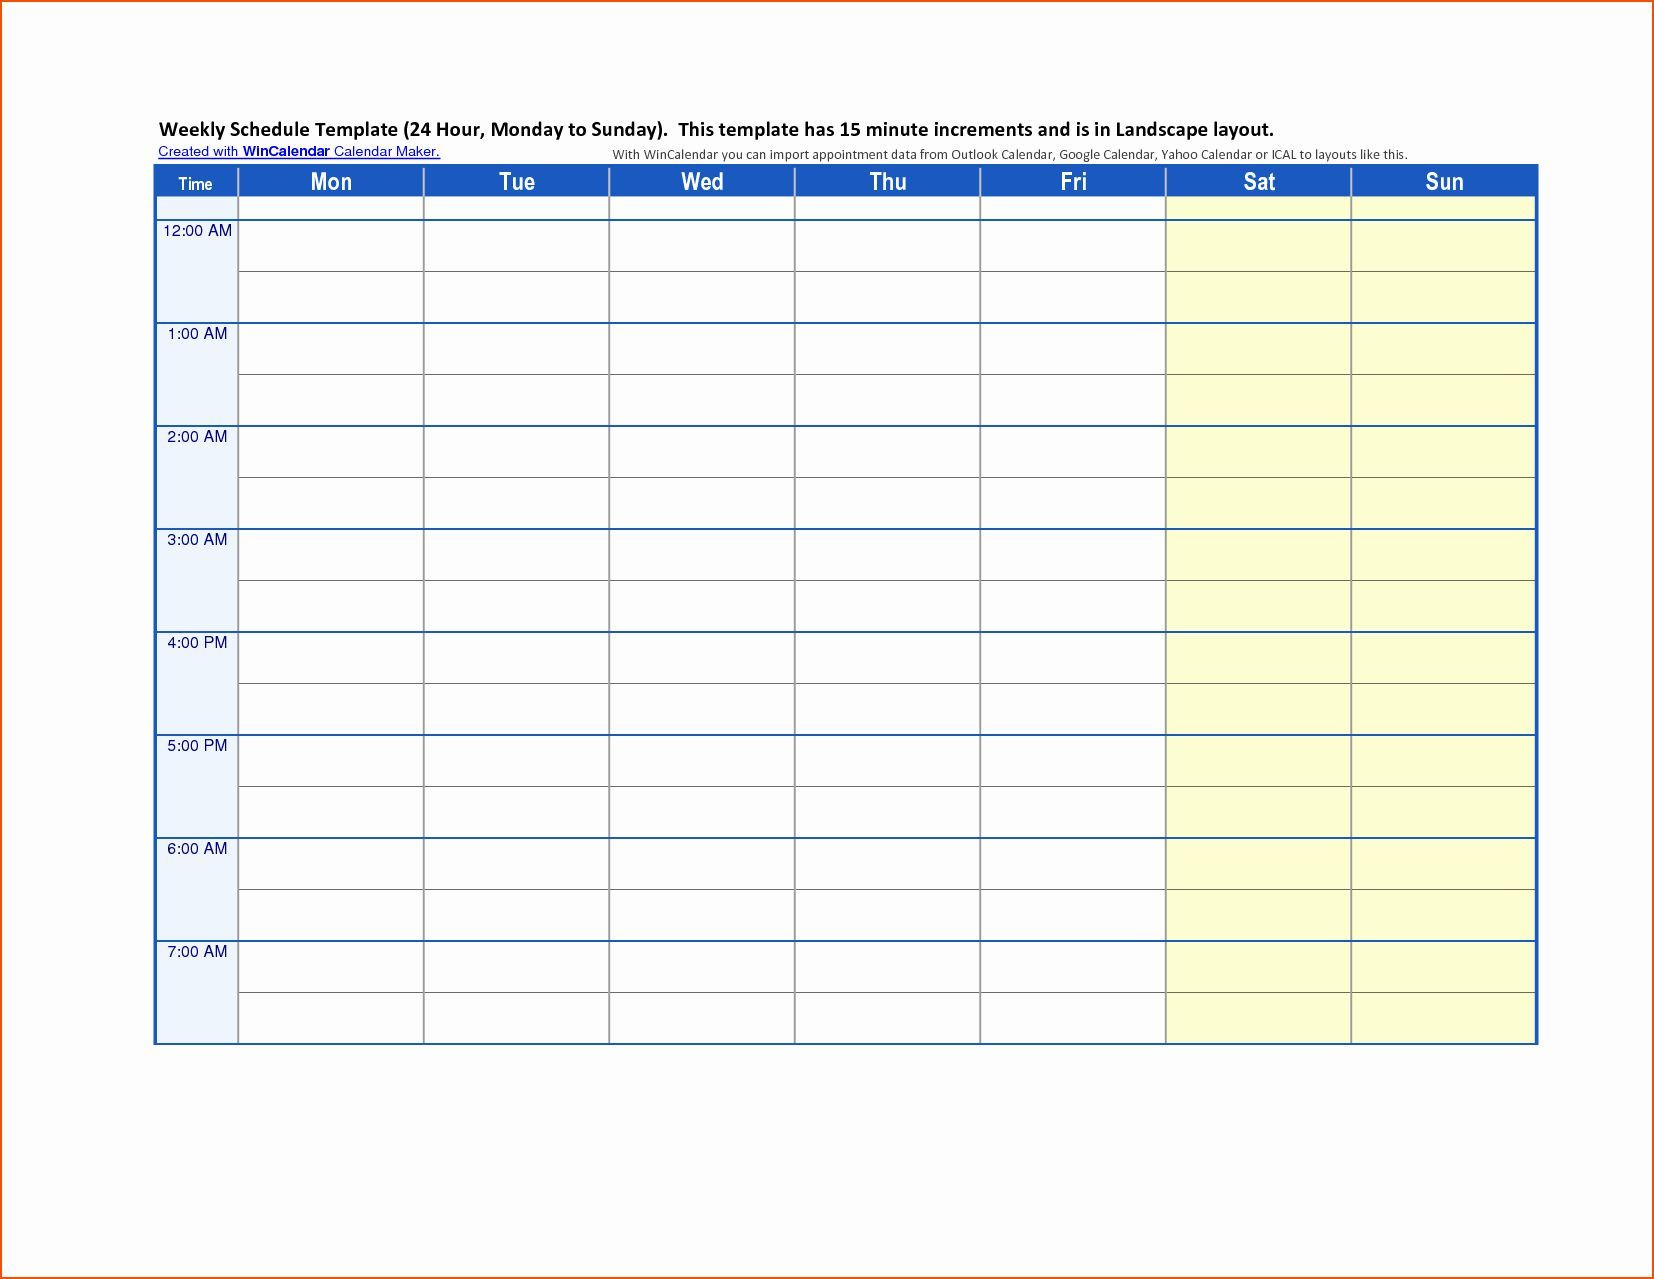Click the Time column header
Image resolution: width=1654 pixels, height=1279 pixels.
point(196,183)
